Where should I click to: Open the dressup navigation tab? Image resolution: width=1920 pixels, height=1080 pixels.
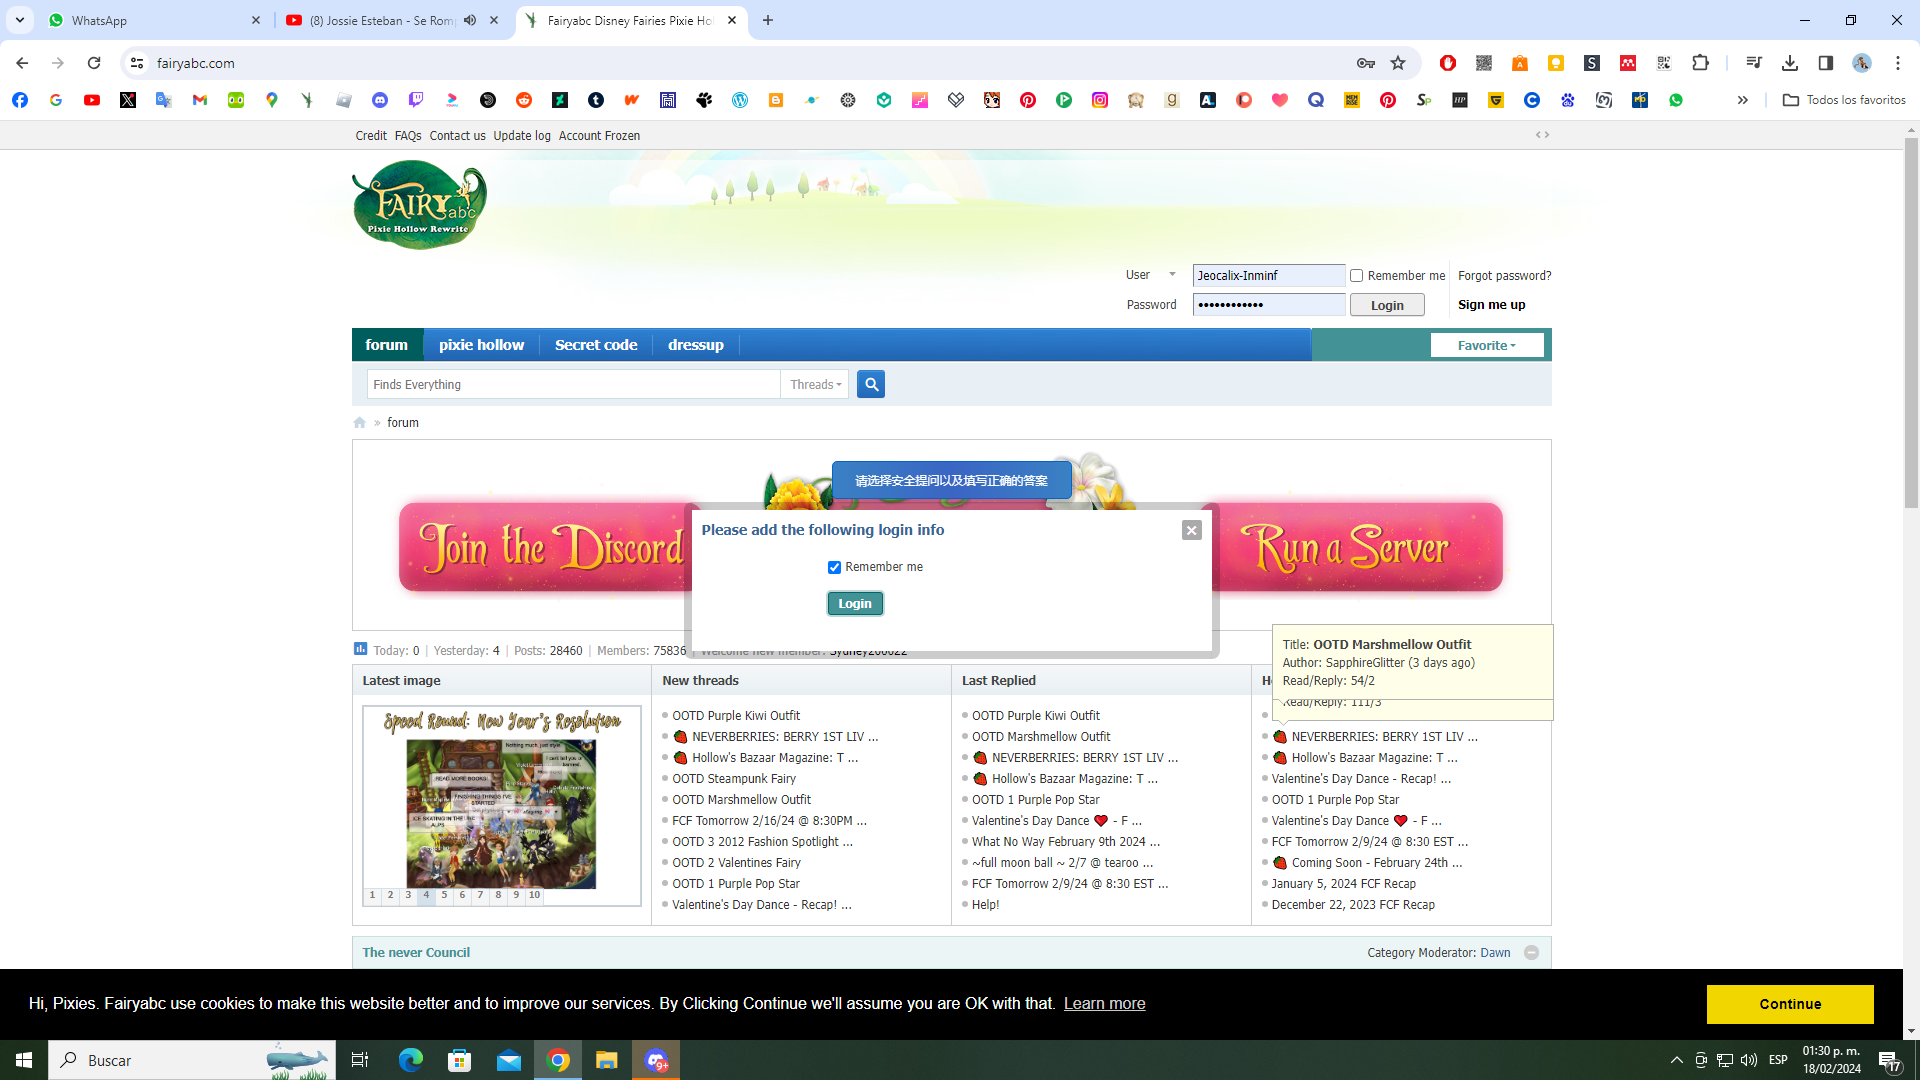click(x=696, y=345)
